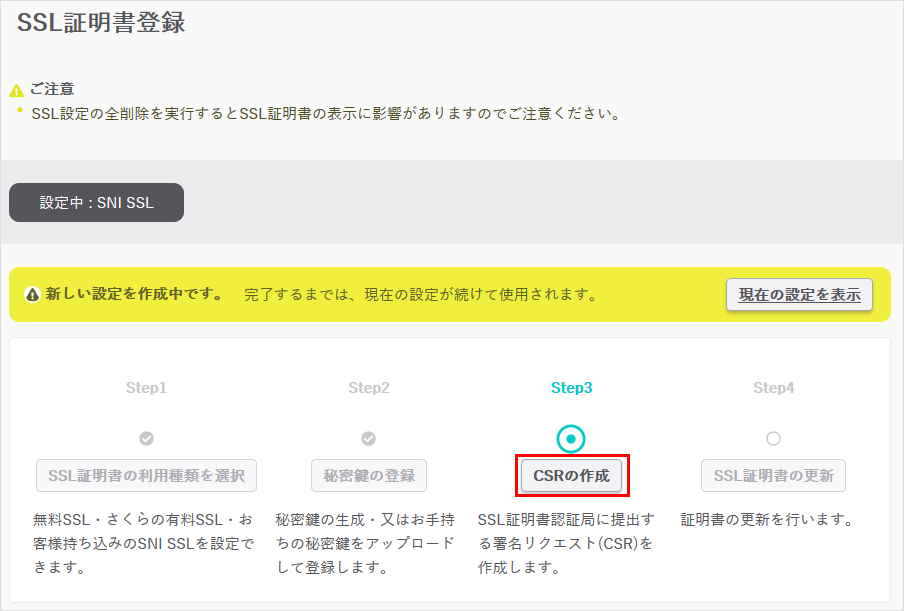Click the SSL証明書の更新 button
904x611 pixels.
[774, 475]
